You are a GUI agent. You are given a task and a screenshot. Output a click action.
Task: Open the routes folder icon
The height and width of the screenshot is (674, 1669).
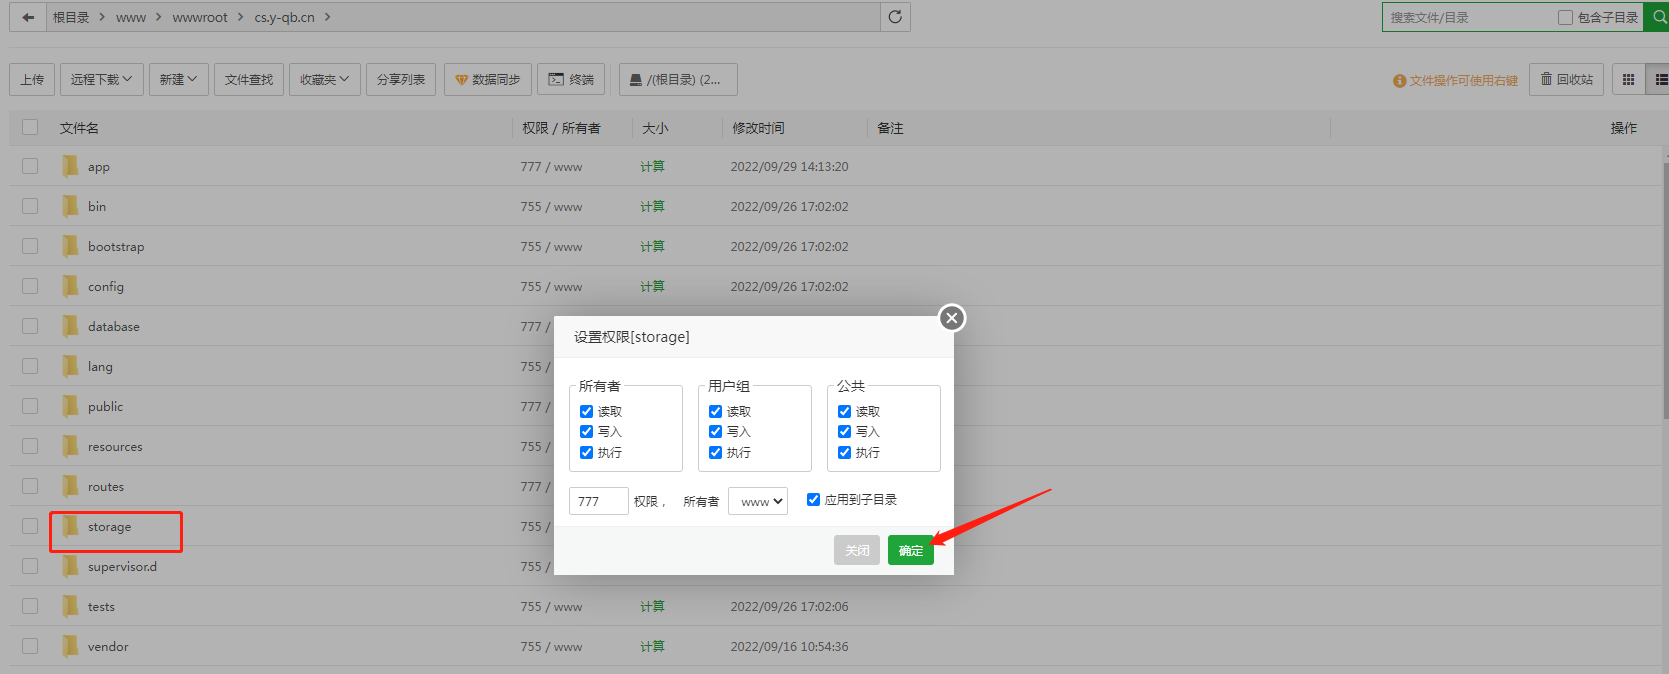click(x=70, y=486)
